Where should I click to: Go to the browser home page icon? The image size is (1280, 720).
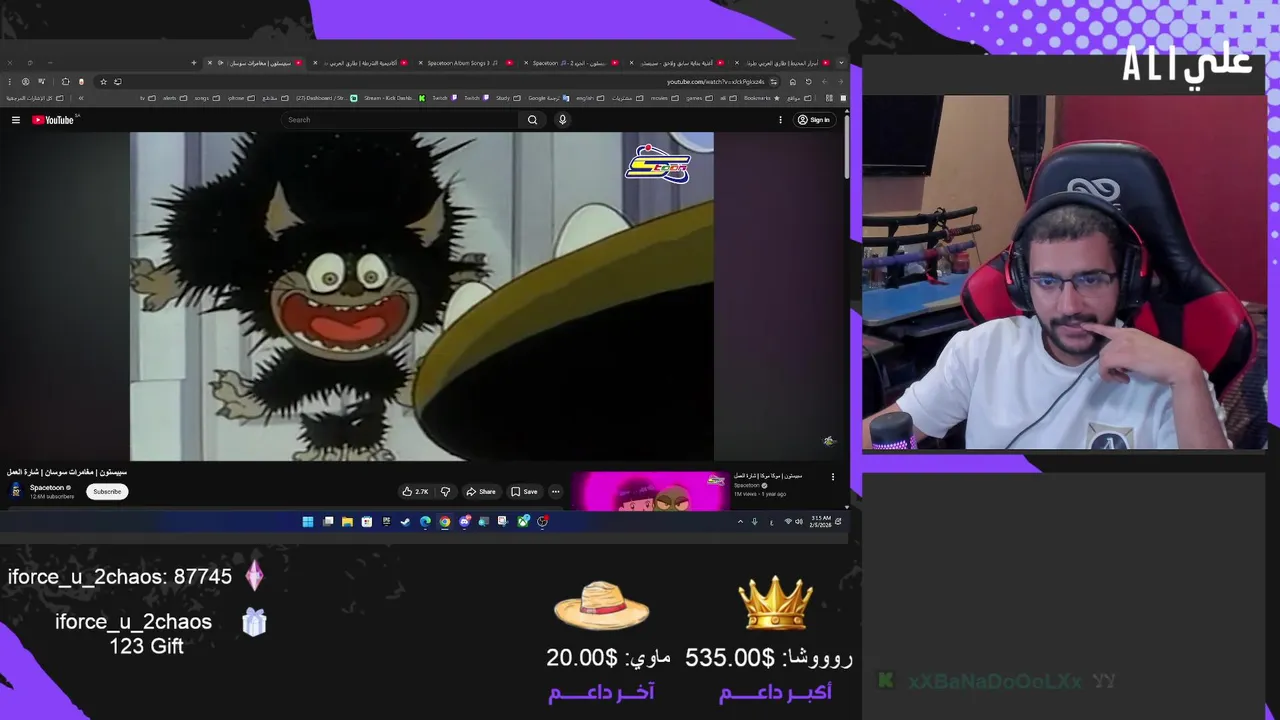coord(793,81)
